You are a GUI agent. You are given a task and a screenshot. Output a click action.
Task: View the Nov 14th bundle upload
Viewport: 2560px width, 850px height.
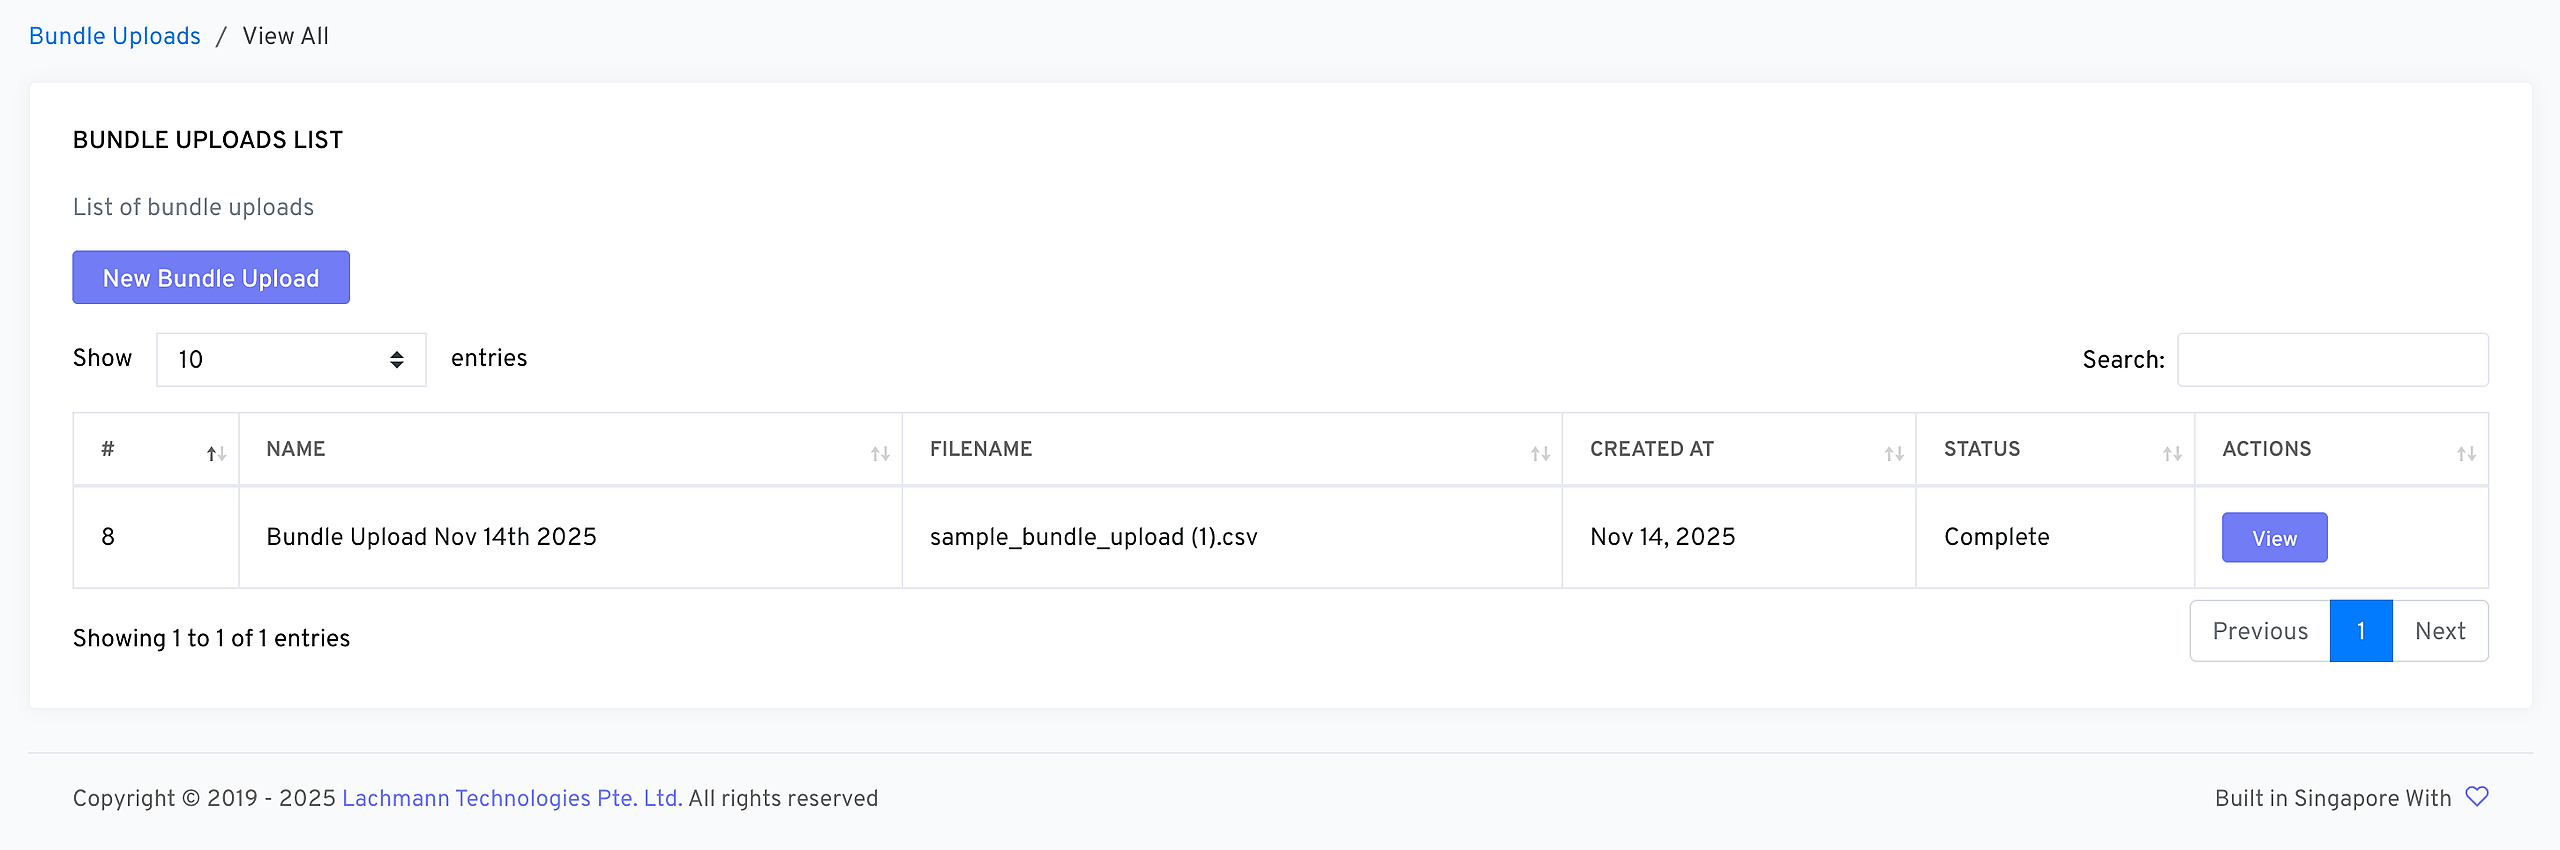pyautogui.click(x=2274, y=538)
